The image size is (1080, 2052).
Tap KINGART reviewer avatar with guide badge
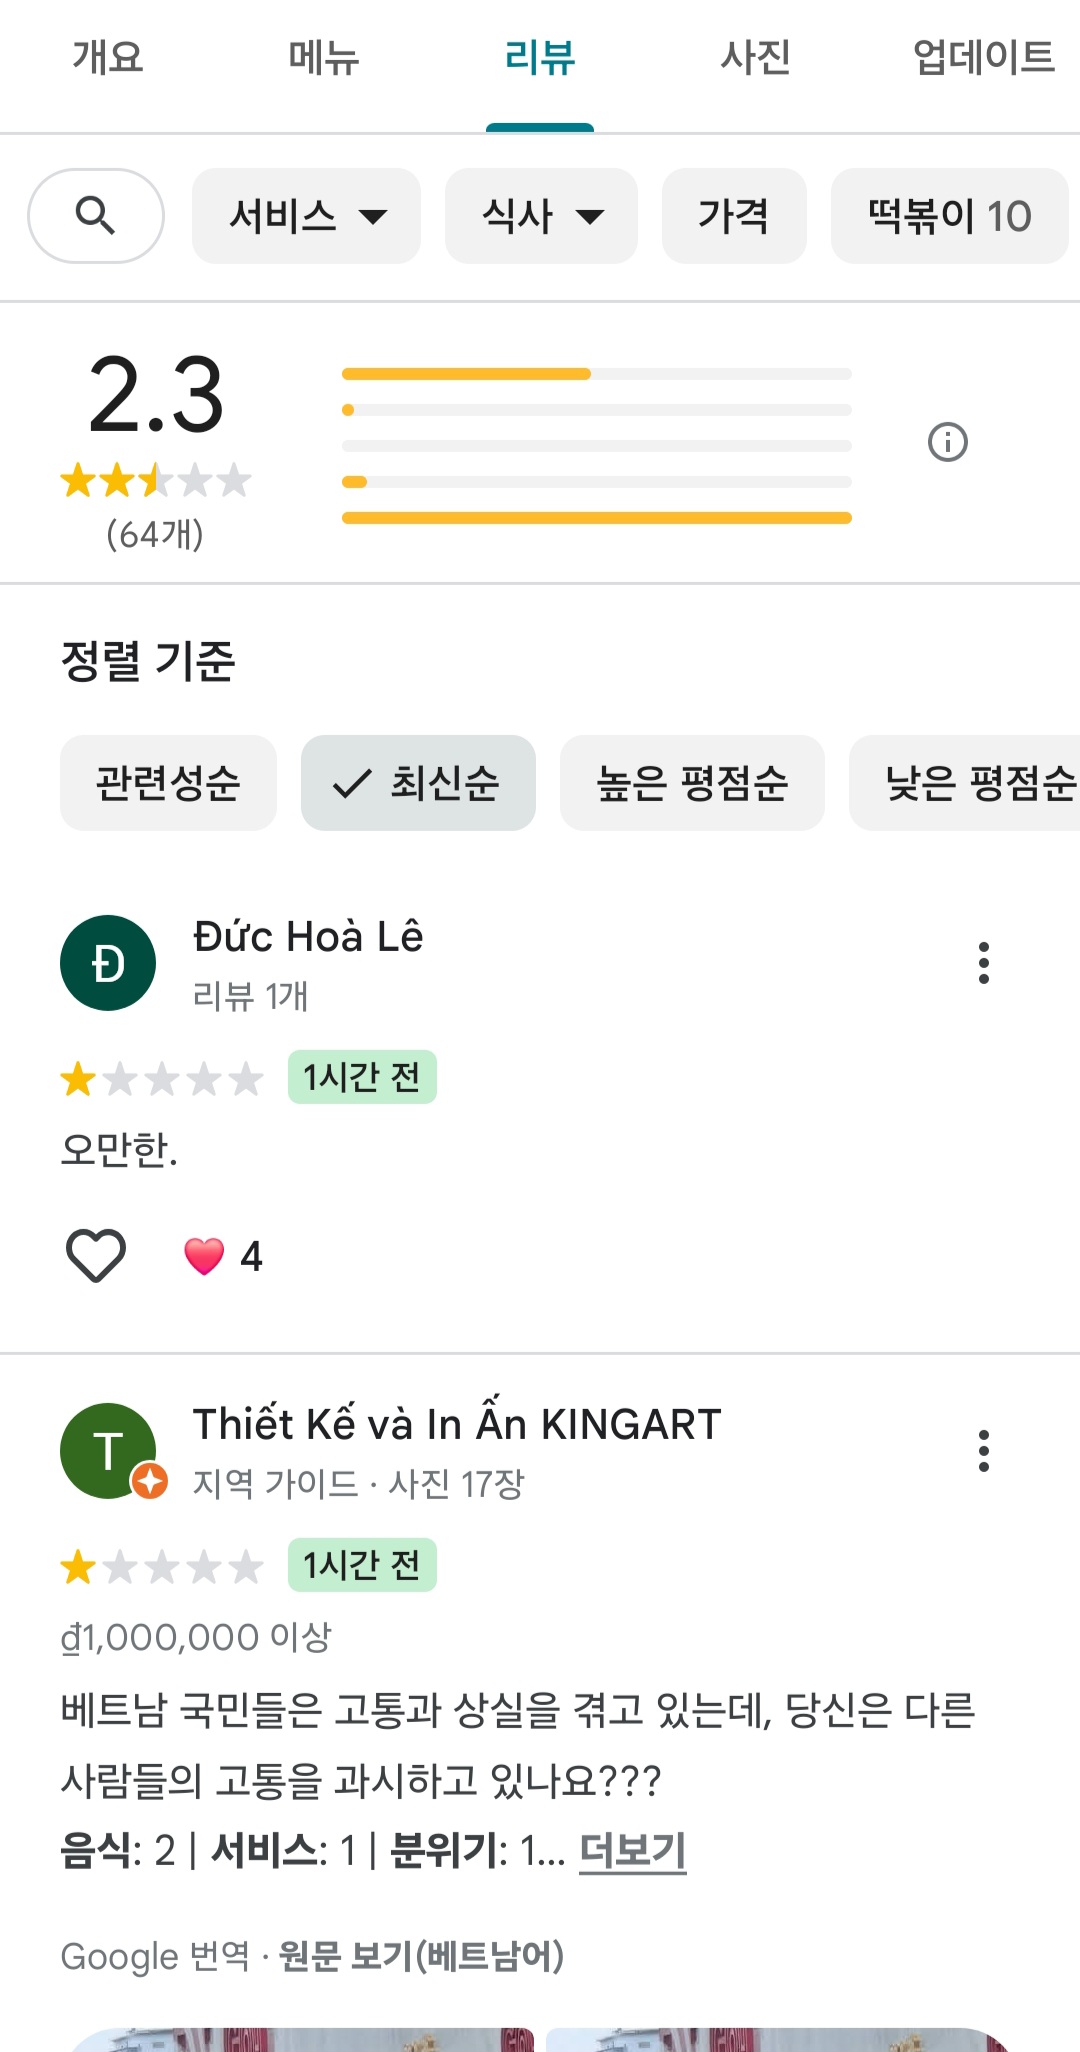click(x=108, y=1450)
